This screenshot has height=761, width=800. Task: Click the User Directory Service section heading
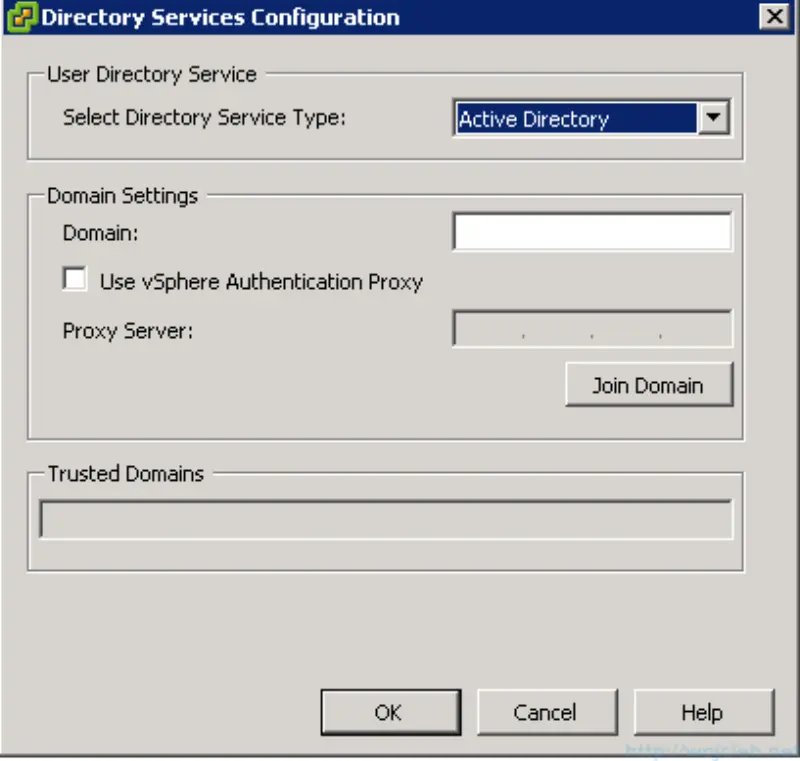click(x=151, y=74)
